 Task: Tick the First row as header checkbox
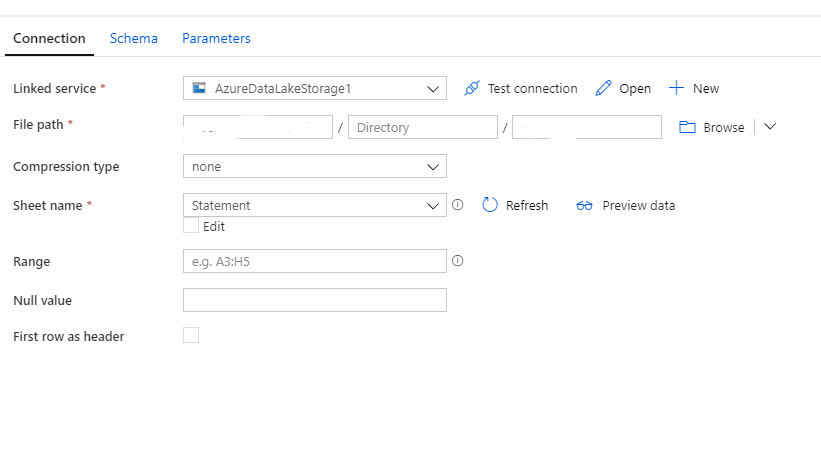(191, 335)
